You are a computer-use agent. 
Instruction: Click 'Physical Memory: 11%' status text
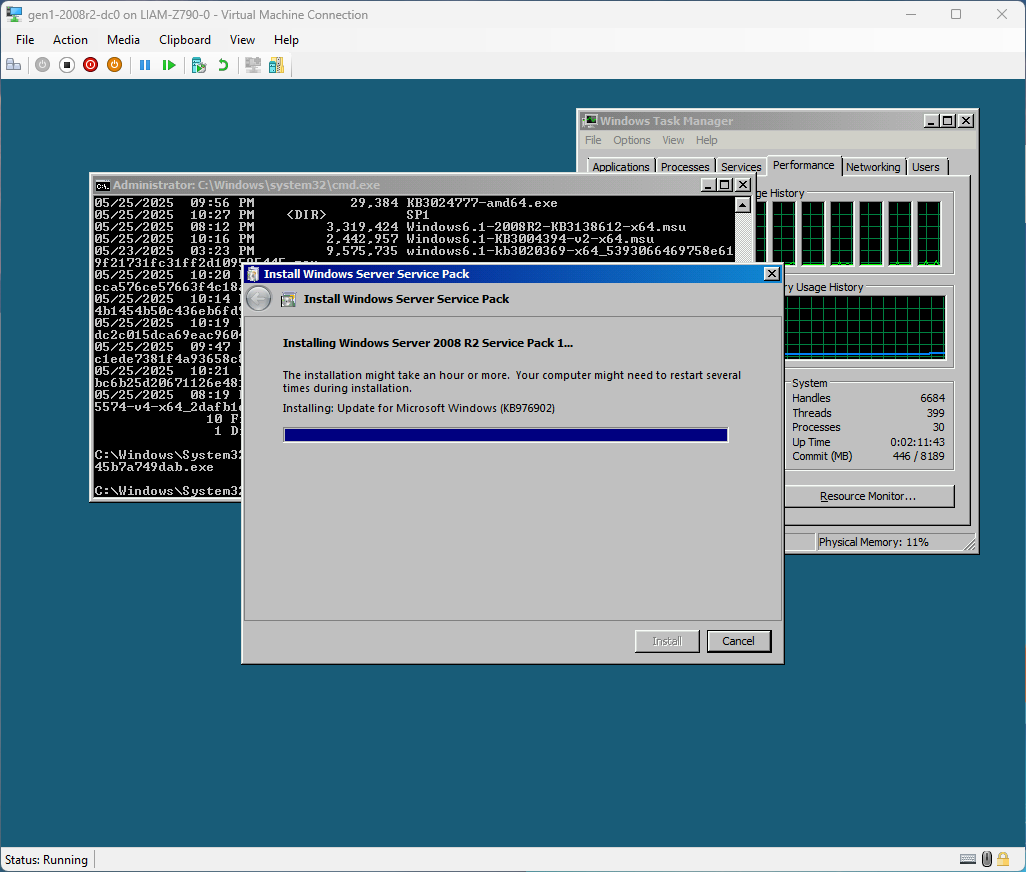(x=874, y=542)
